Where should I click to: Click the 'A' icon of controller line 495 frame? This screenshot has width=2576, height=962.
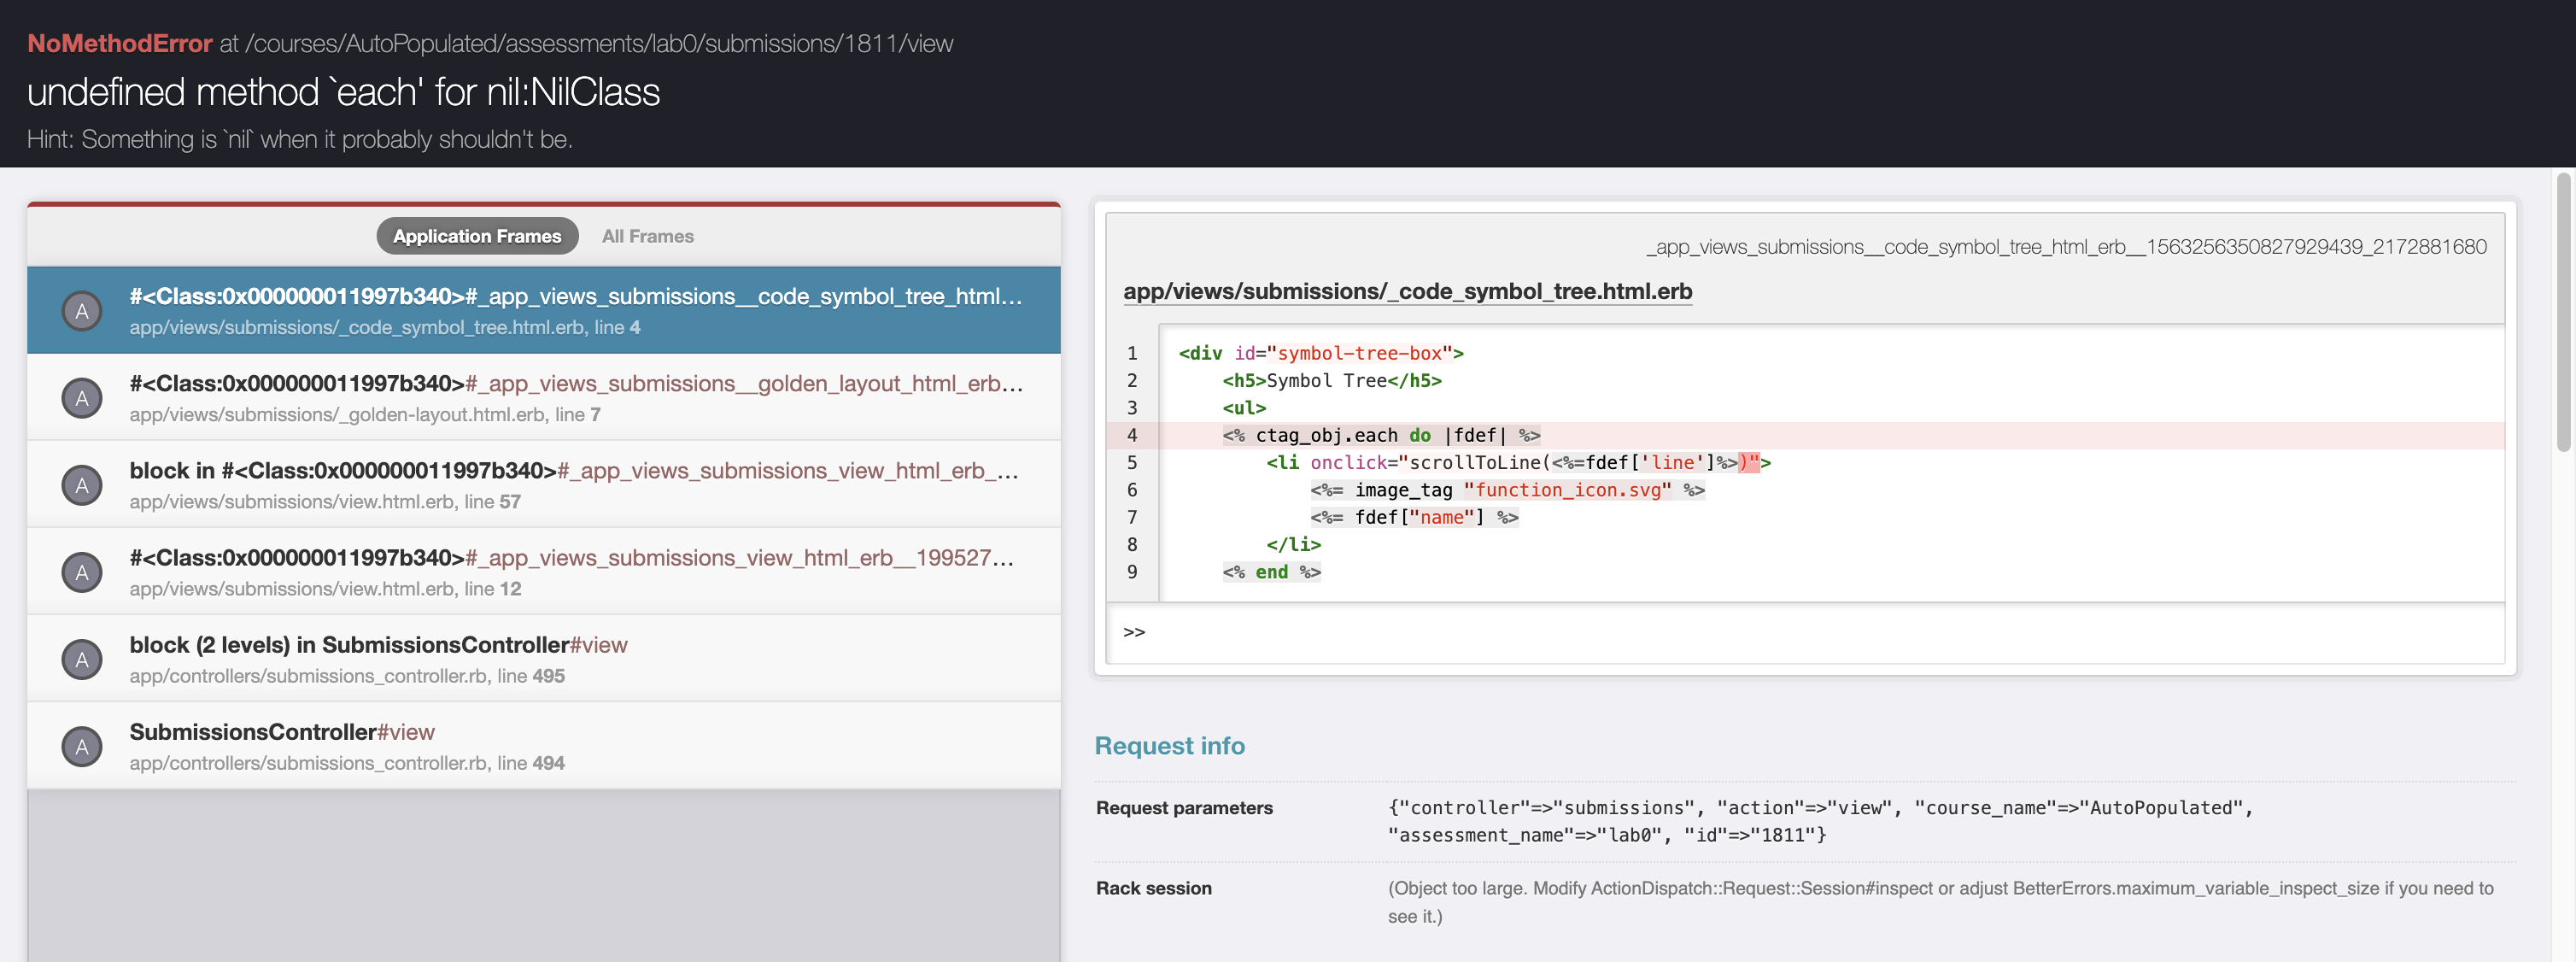click(82, 659)
